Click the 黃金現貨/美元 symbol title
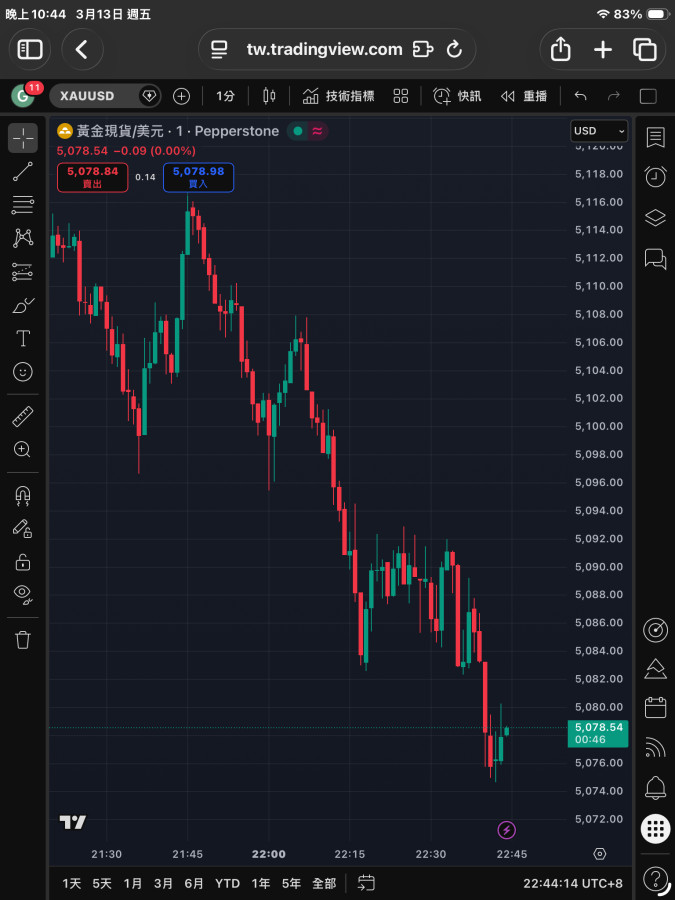Image resolution: width=675 pixels, height=900 pixels. click(119, 131)
